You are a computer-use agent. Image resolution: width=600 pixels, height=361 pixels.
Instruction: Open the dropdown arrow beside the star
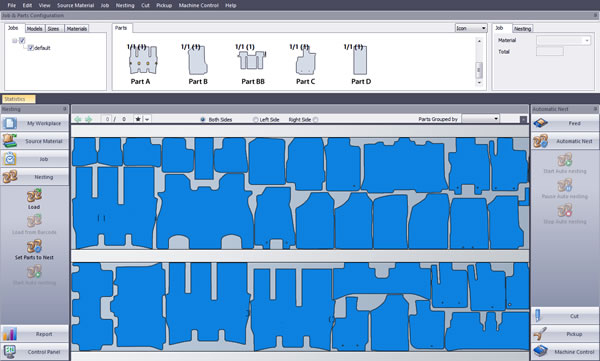click(x=147, y=119)
